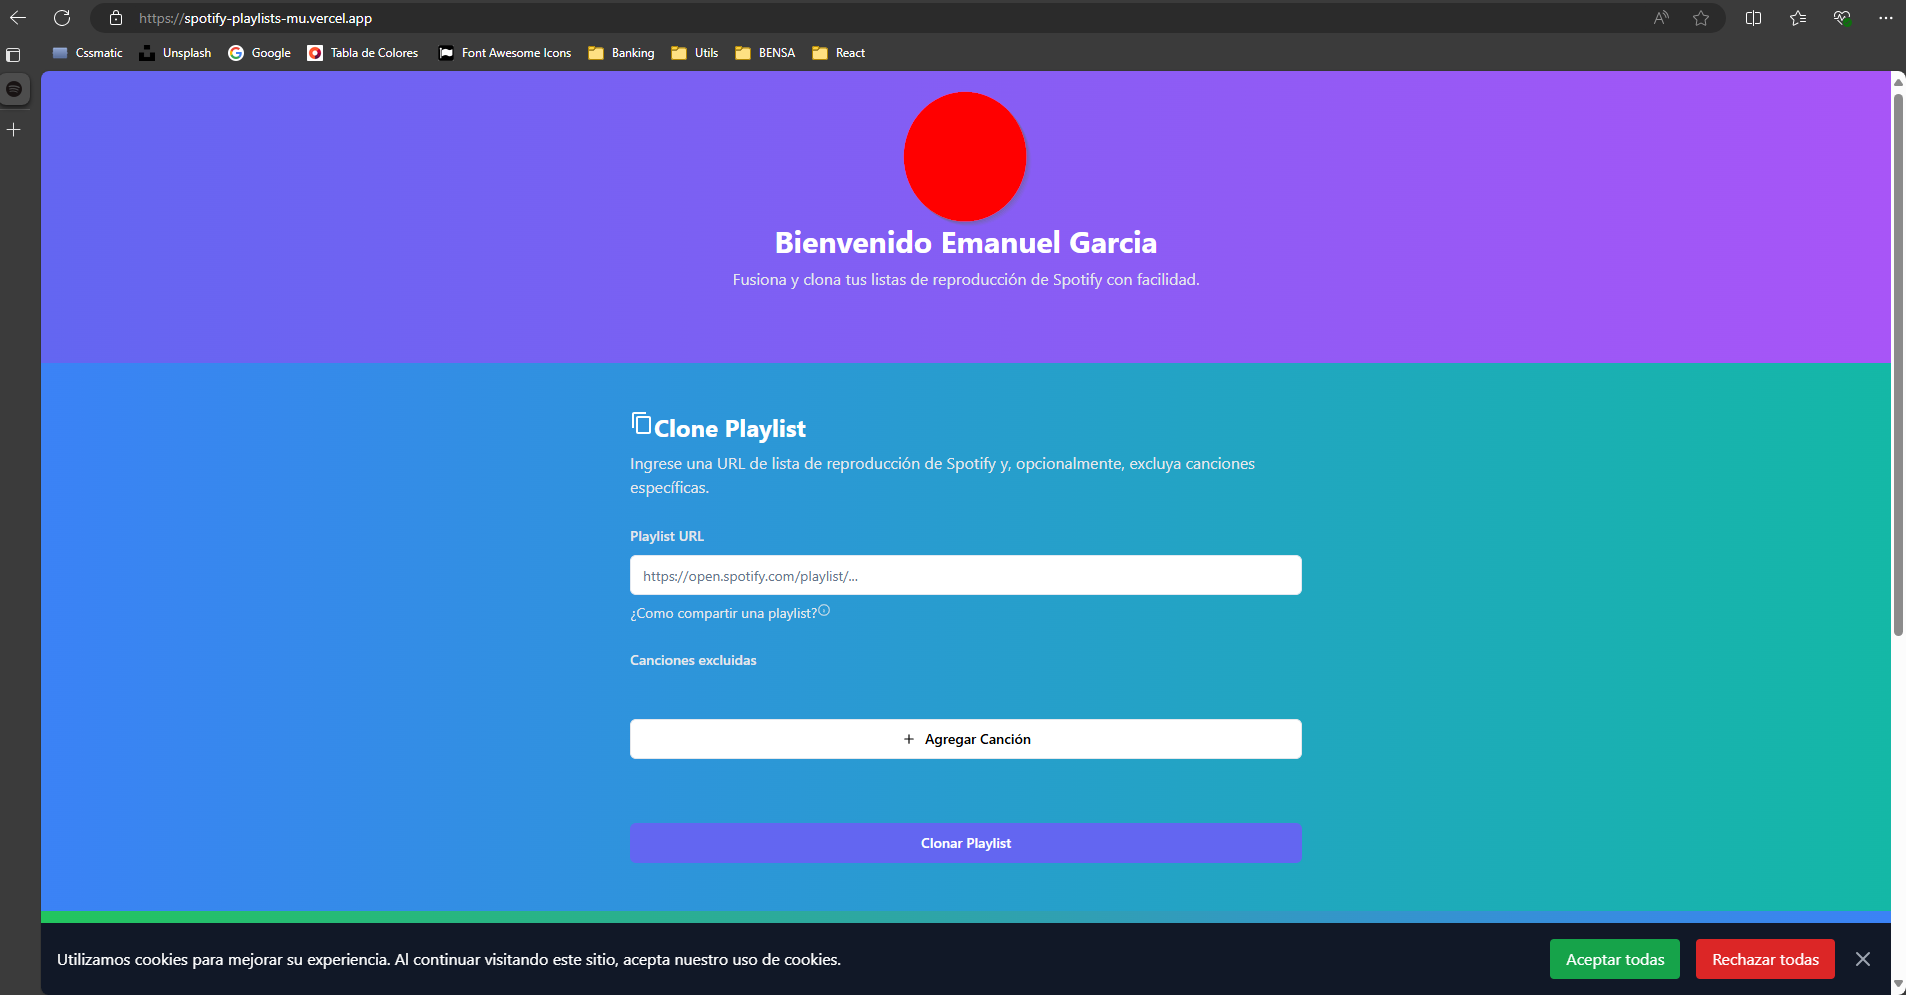Dismiss the cookie banner with the X

1863,959
